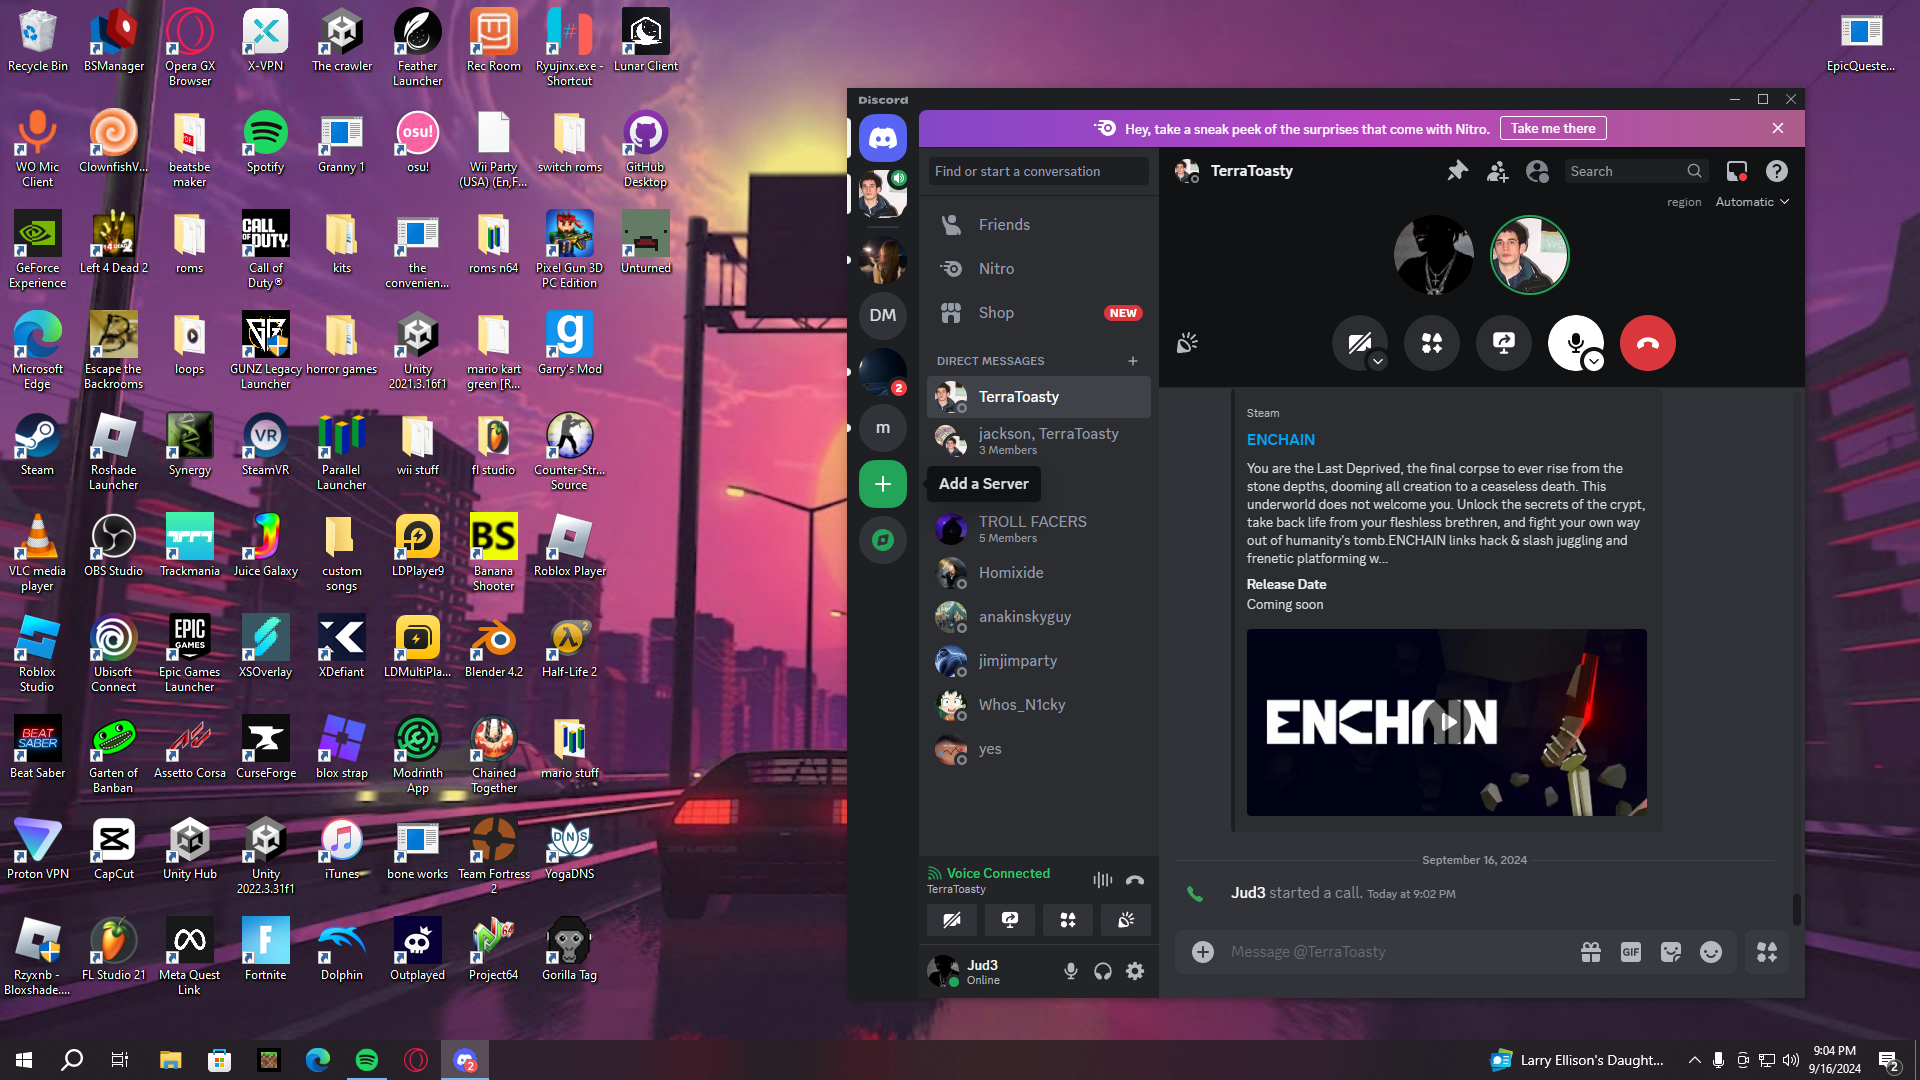This screenshot has height=1080, width=1920.
Task: Open the camera options arrow on the video button
Action: [1378, 362]
